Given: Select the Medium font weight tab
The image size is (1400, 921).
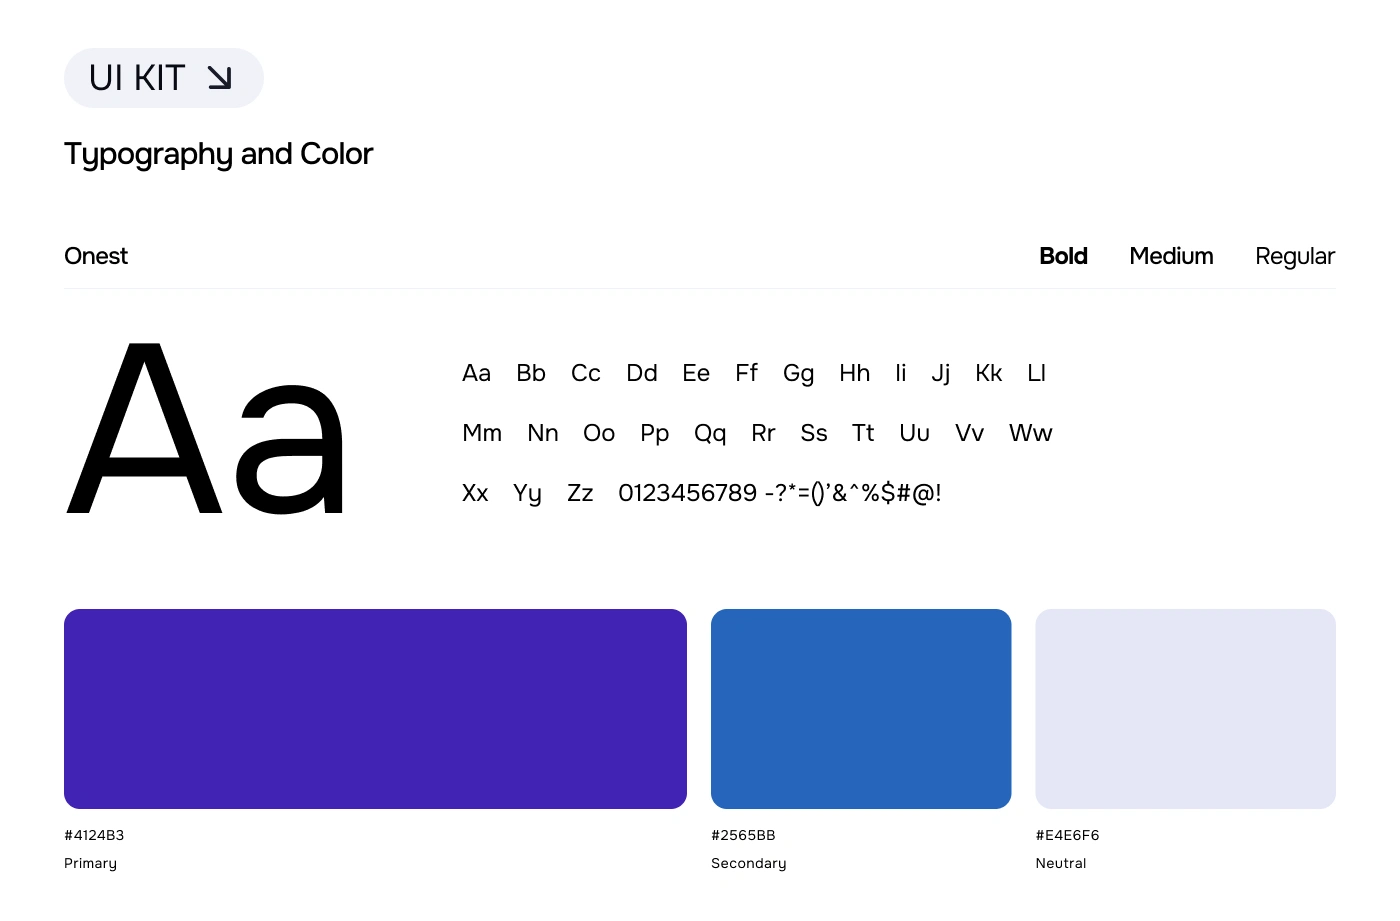Looking at the screenshot, I should [x=1171, y=256].
